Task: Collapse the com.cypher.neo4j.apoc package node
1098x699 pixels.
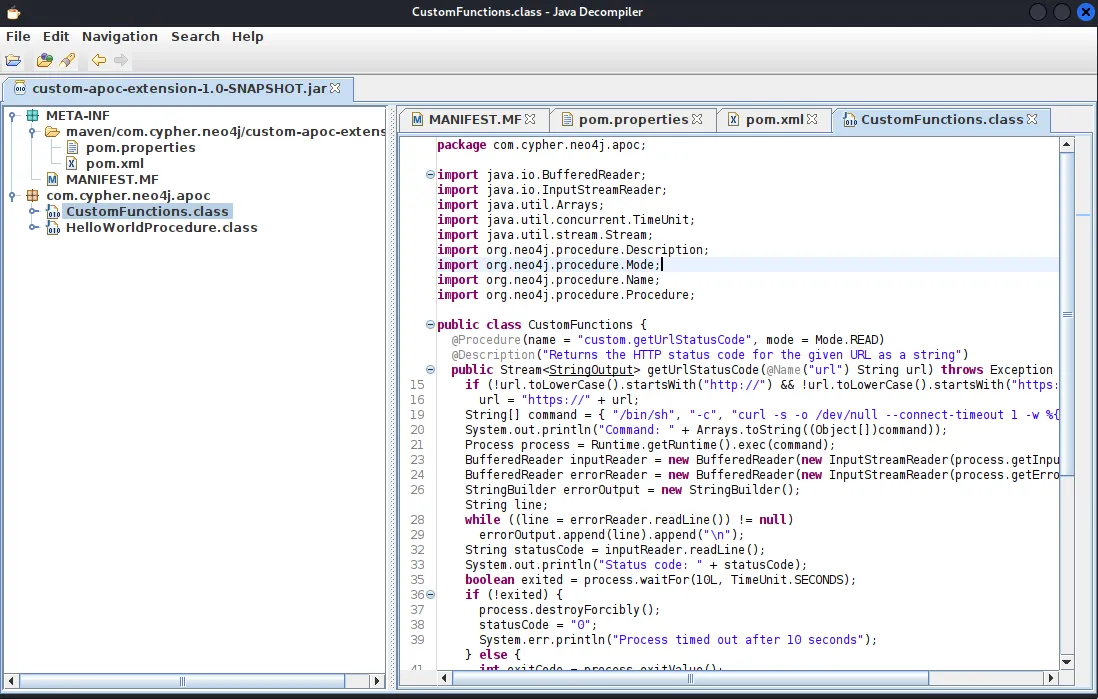Action: point(12,196)
